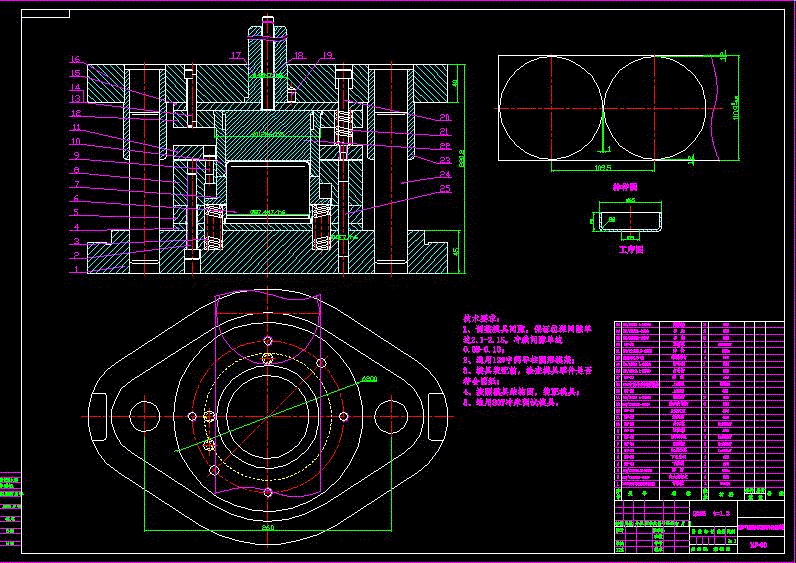Click part balloon number 8
This screenshot has height=563, width=796.
pyautogui.click(x=76, y=170)
